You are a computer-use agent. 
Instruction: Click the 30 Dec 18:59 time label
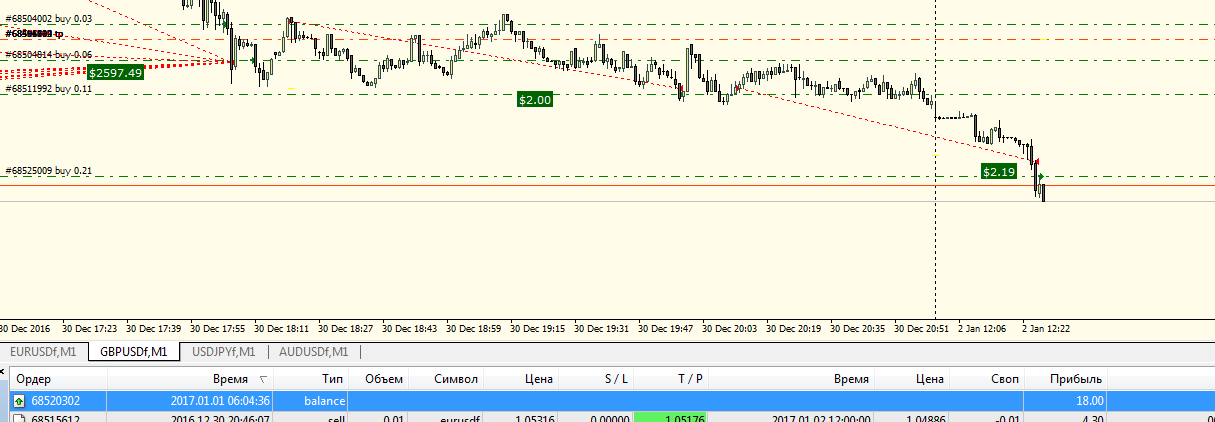pos(473,327)
